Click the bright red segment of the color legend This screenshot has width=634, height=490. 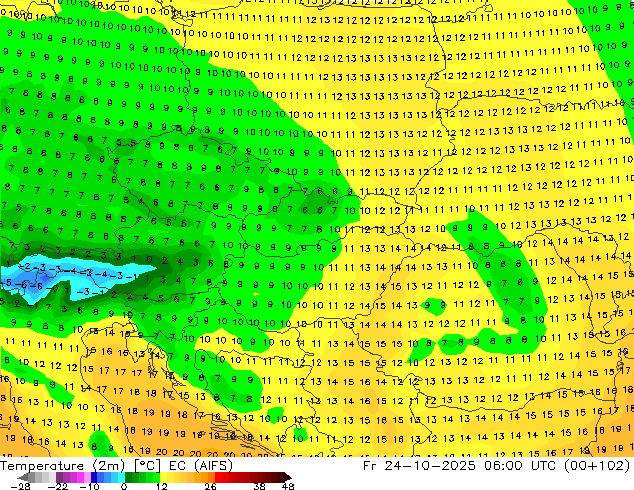[x=218, y=477]
